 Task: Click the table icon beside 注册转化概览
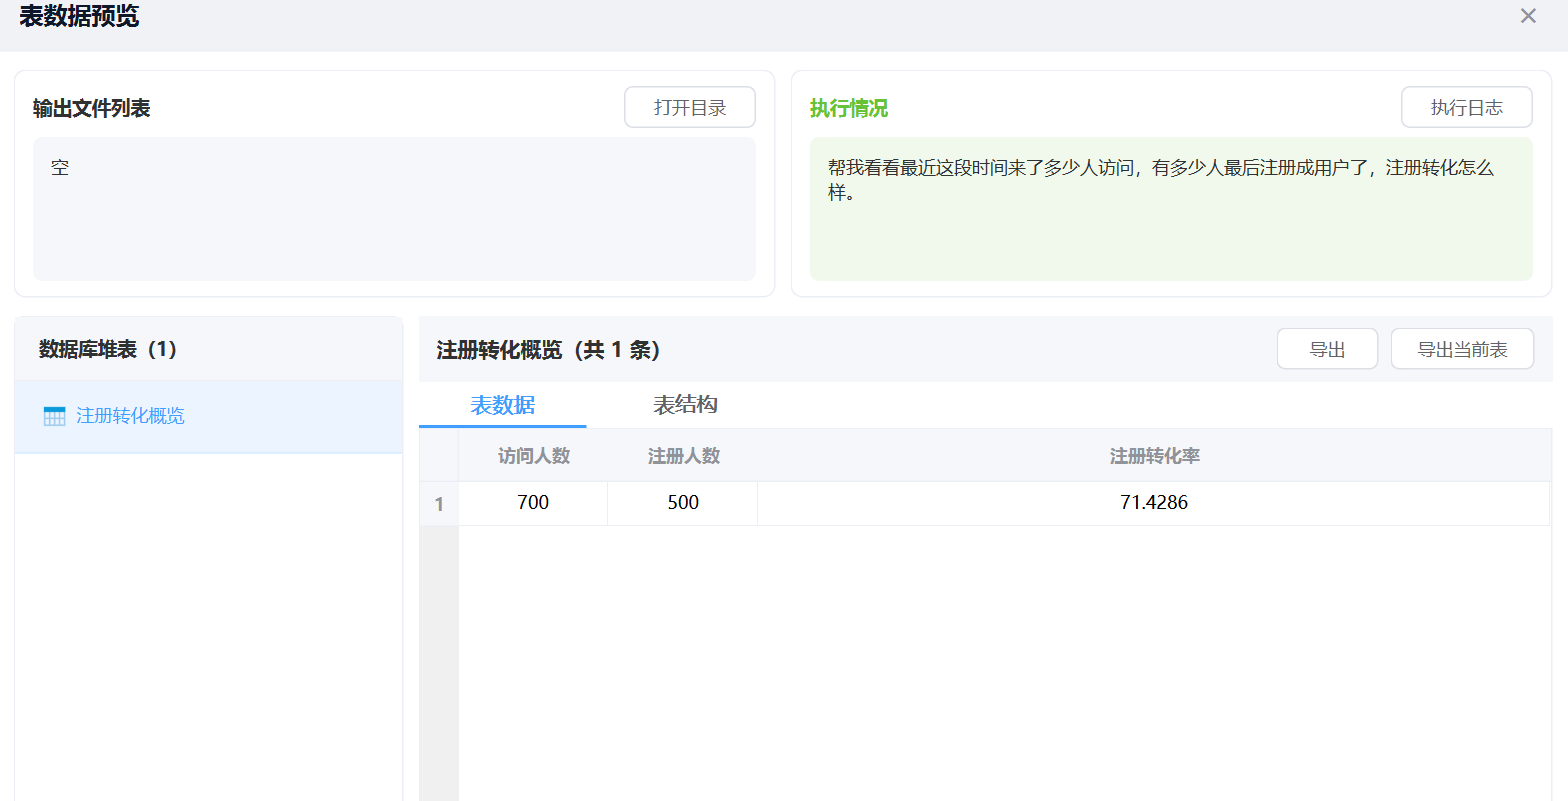[x=55, y=416]
